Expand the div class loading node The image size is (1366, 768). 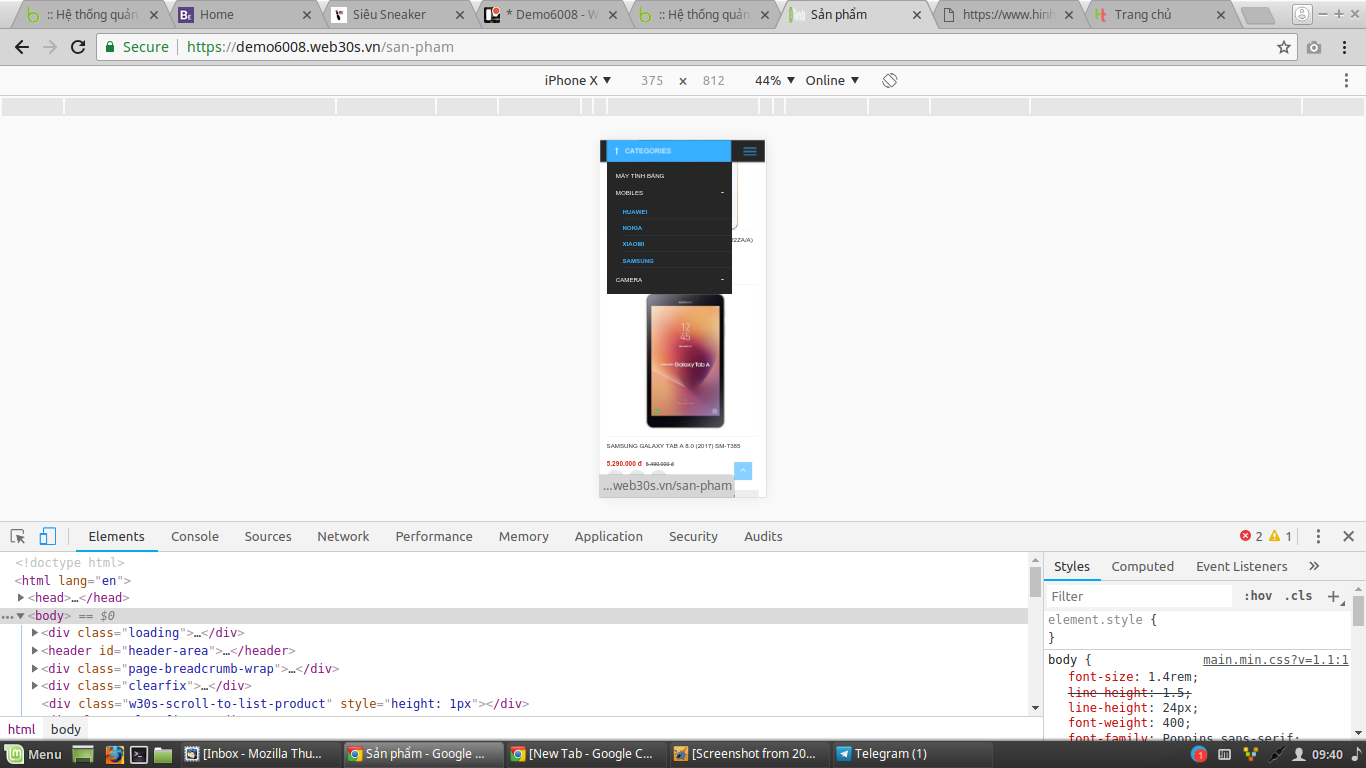pyautogui.click(x=36, y=633)
